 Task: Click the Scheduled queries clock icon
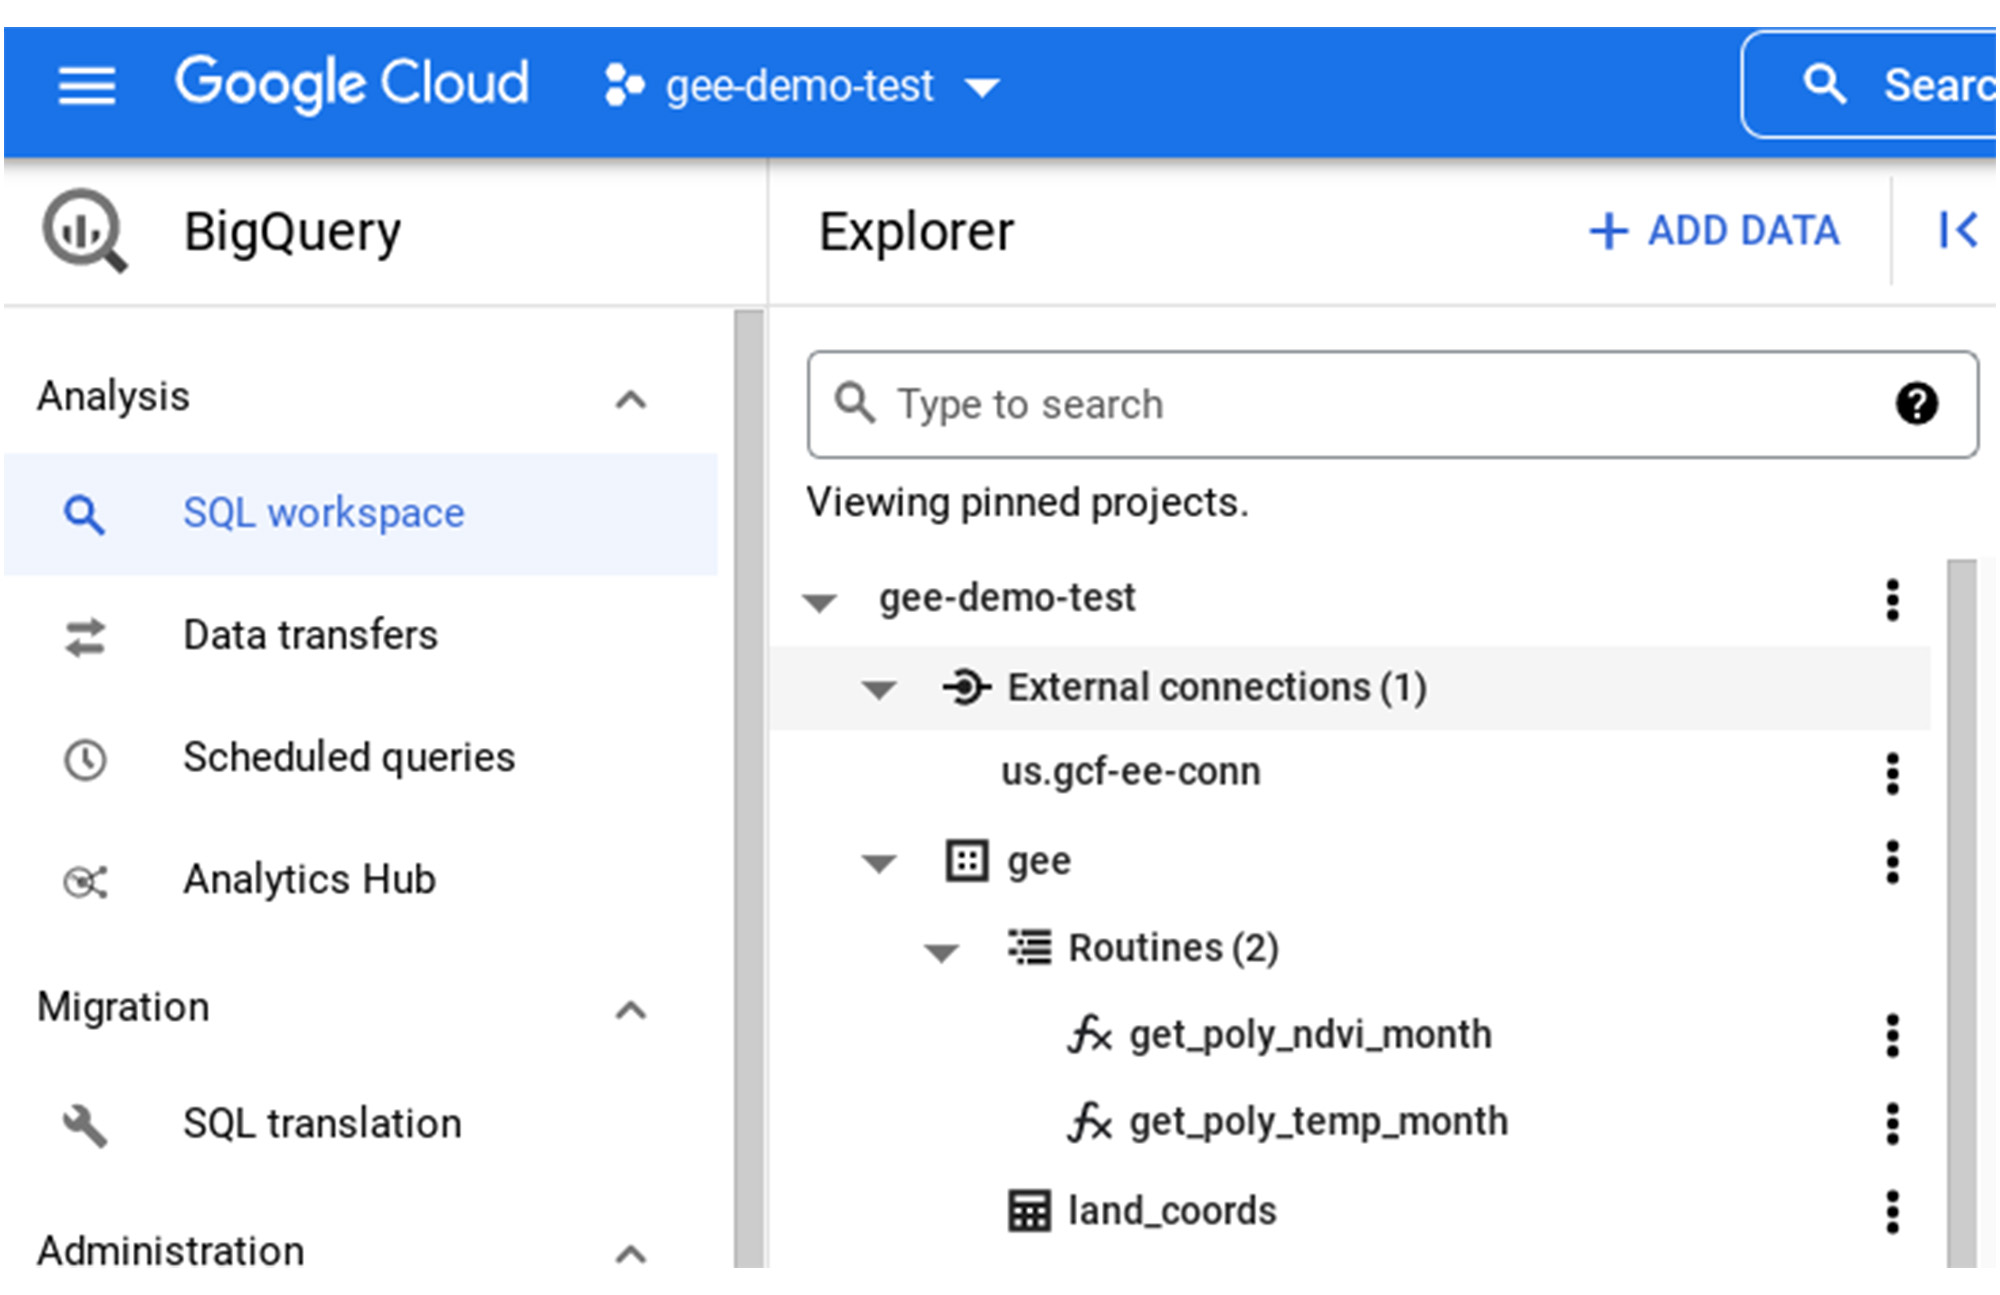(85, 759)
